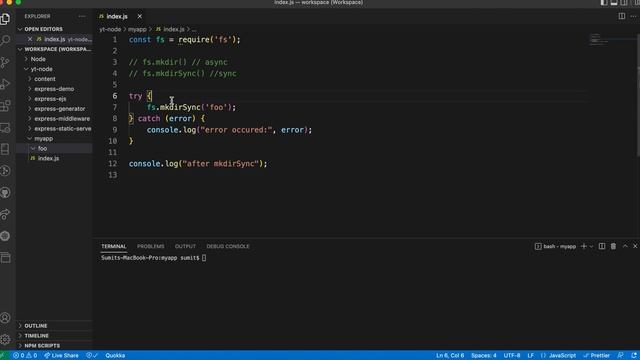
Task: Open the Manage gear icon
Action: tap(5, 339)
